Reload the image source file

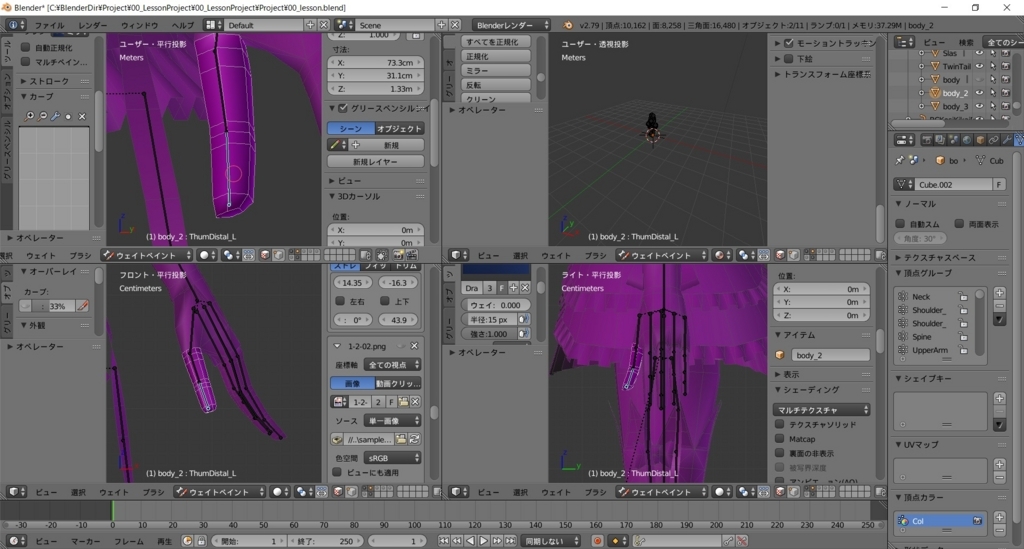coord(415,439)
